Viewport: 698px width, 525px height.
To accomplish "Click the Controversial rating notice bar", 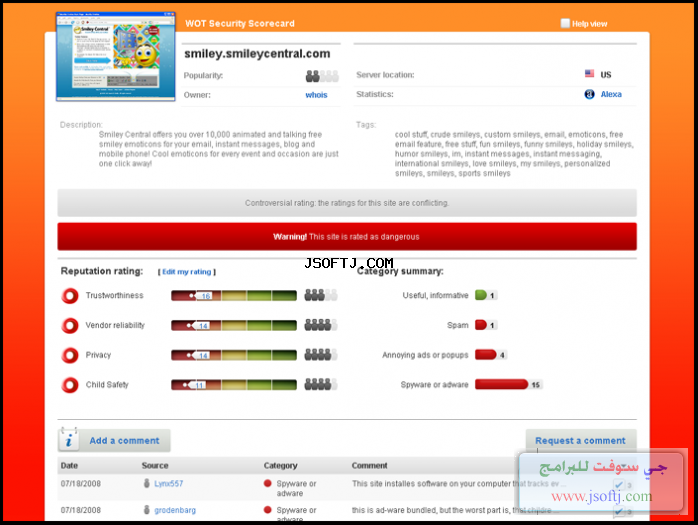I will tap(347, 203).
